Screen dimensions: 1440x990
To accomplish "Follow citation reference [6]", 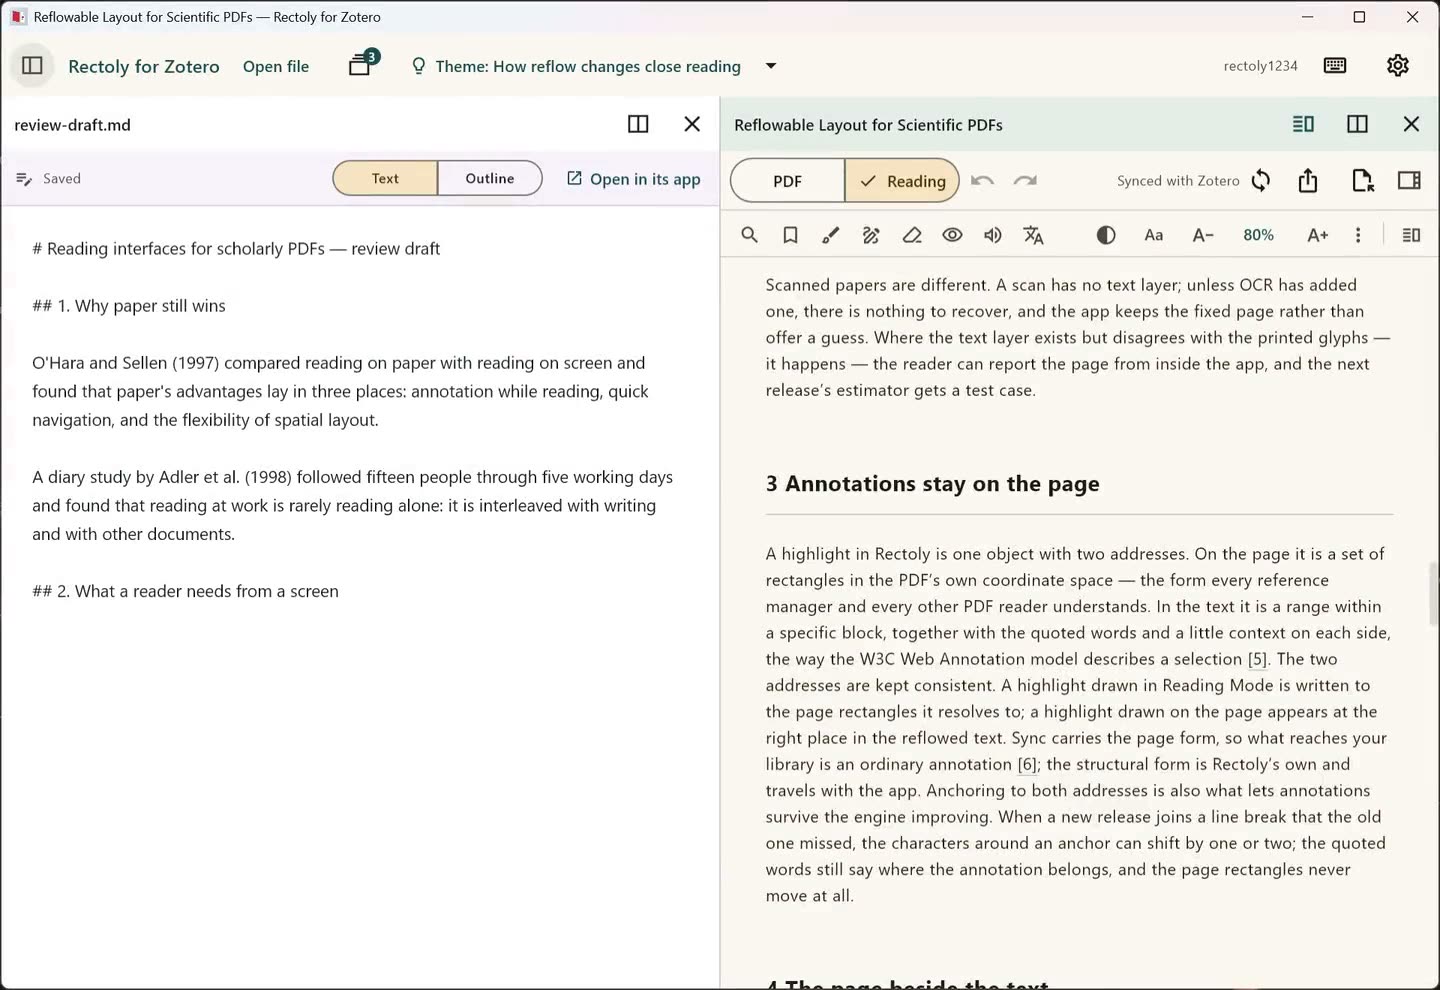I will click(1027, 764).
